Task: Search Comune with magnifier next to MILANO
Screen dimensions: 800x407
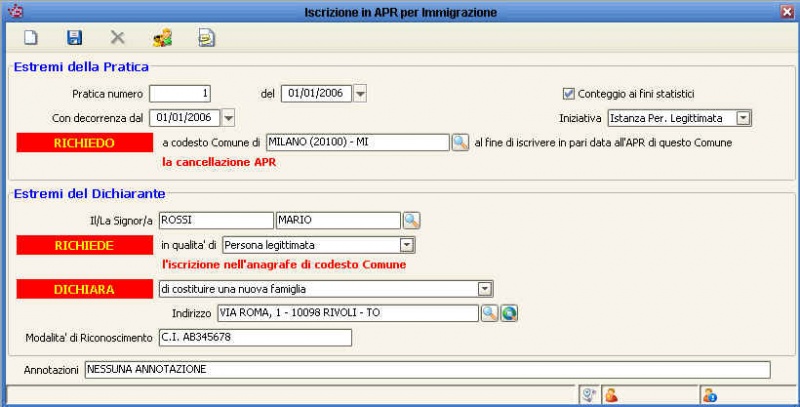Action: (x=460, y=142)
